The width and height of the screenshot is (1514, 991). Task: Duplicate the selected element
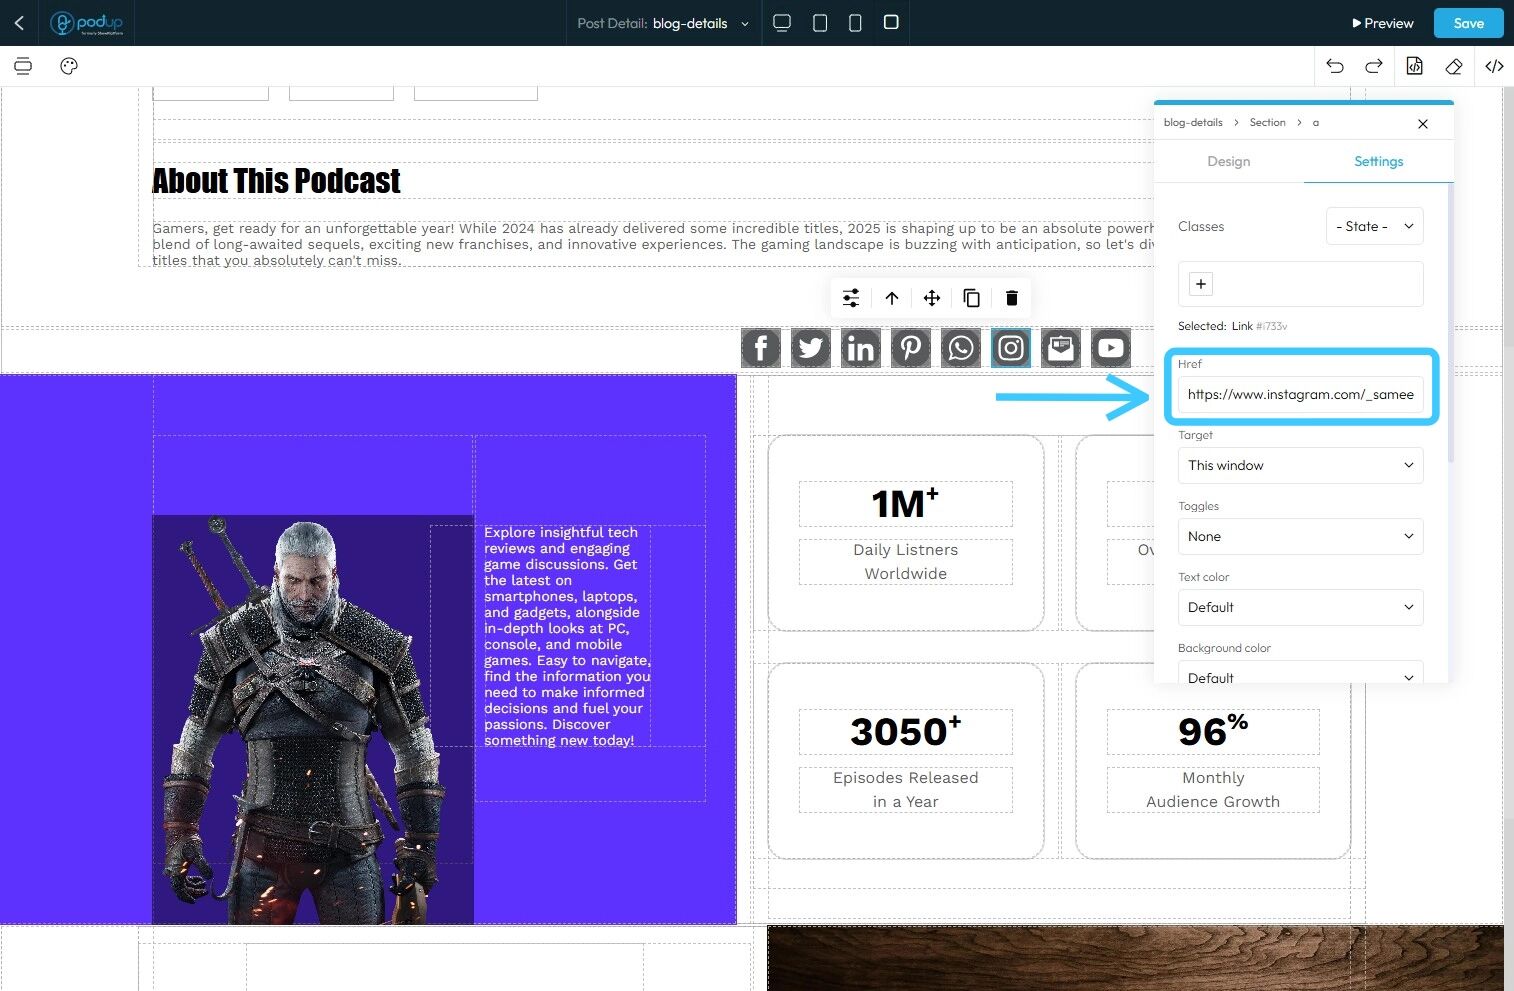972,298
